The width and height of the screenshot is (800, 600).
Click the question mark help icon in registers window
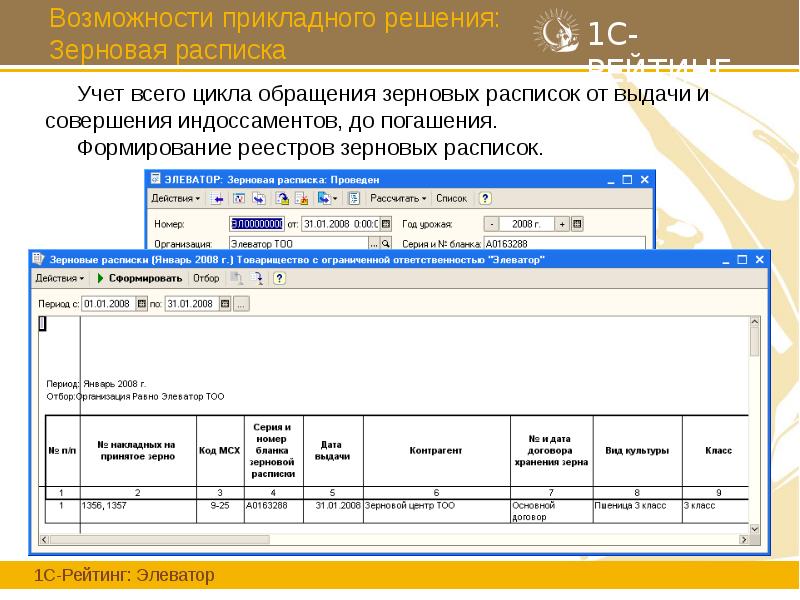tap(279, 280)
